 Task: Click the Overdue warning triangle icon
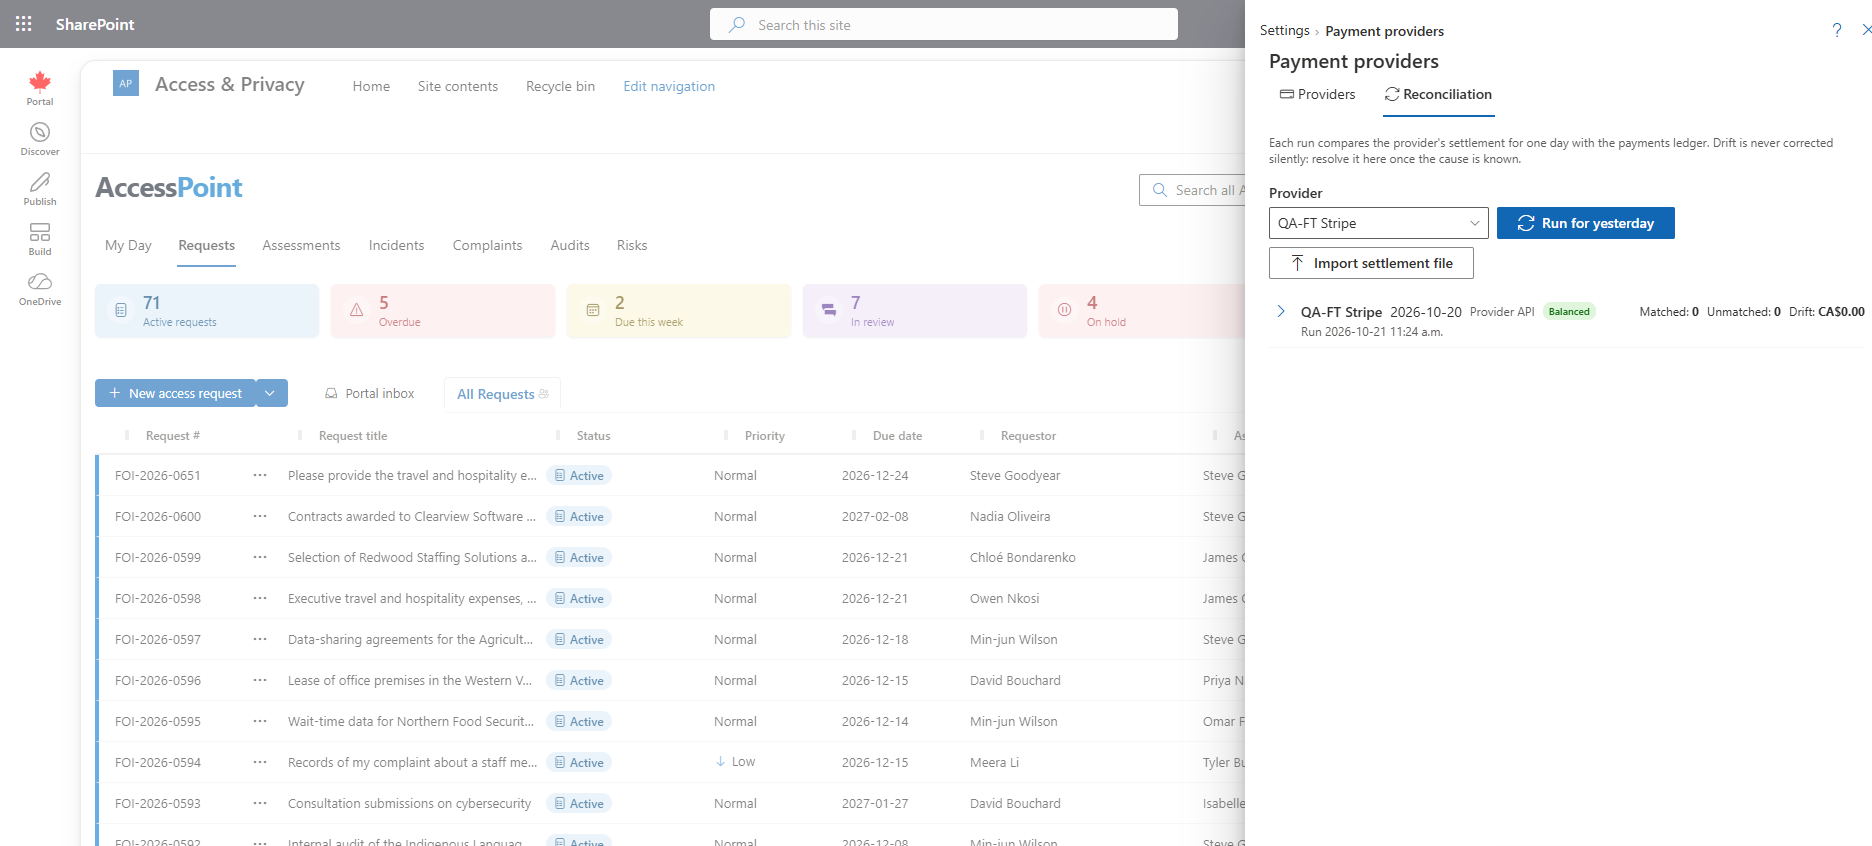[x=357, y=311]
